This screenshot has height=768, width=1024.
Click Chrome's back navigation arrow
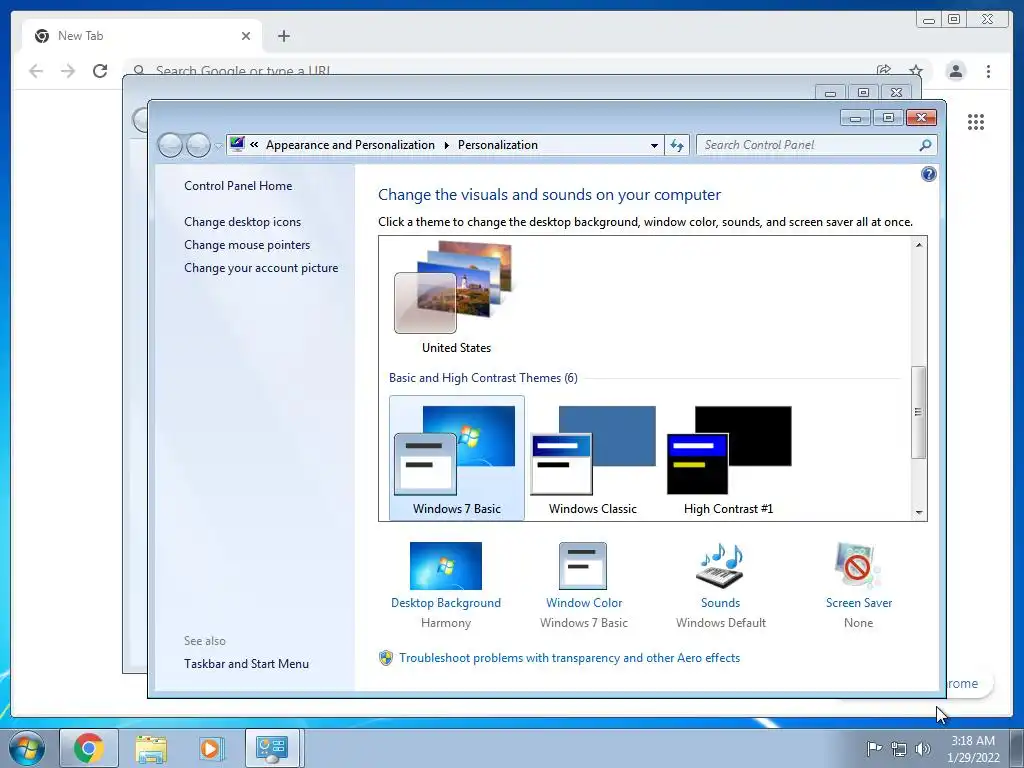click(x=36, y=71)
